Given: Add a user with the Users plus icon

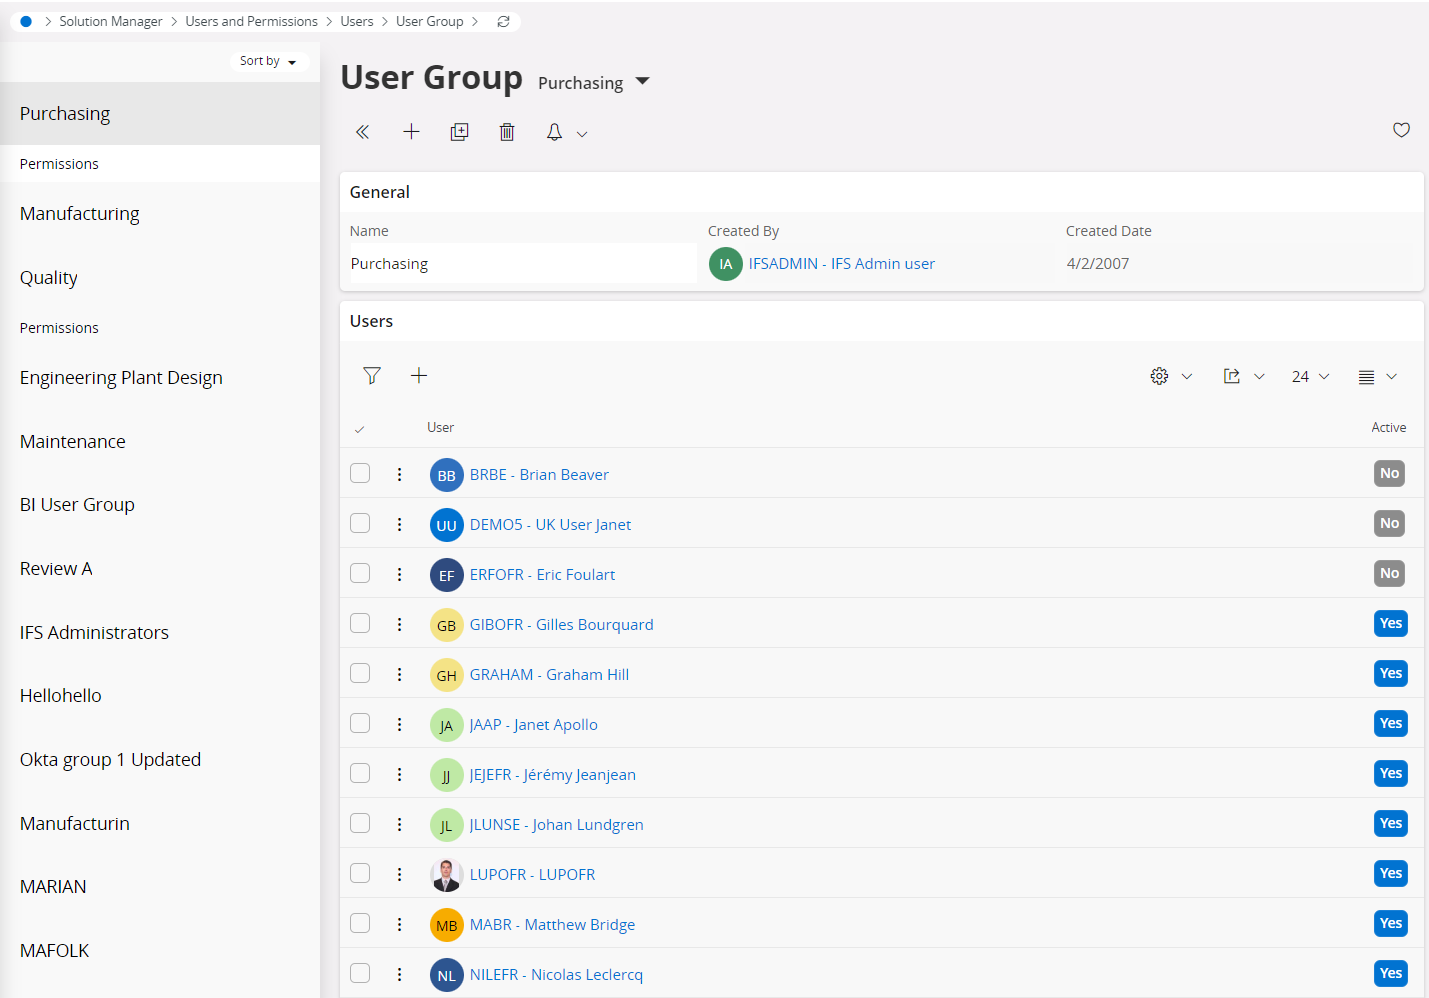Looking at the screenshot, I should 419,376.
